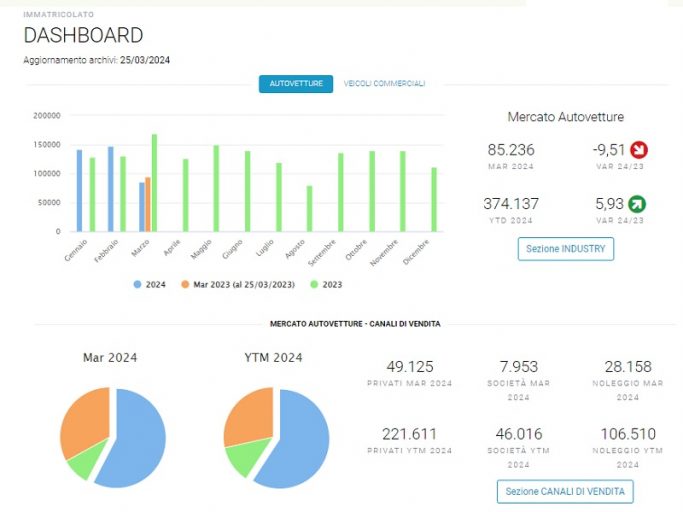Open Sezione CANALI DI VENDITA
Viewport: 683px width, 512px height.
point(565,492)
